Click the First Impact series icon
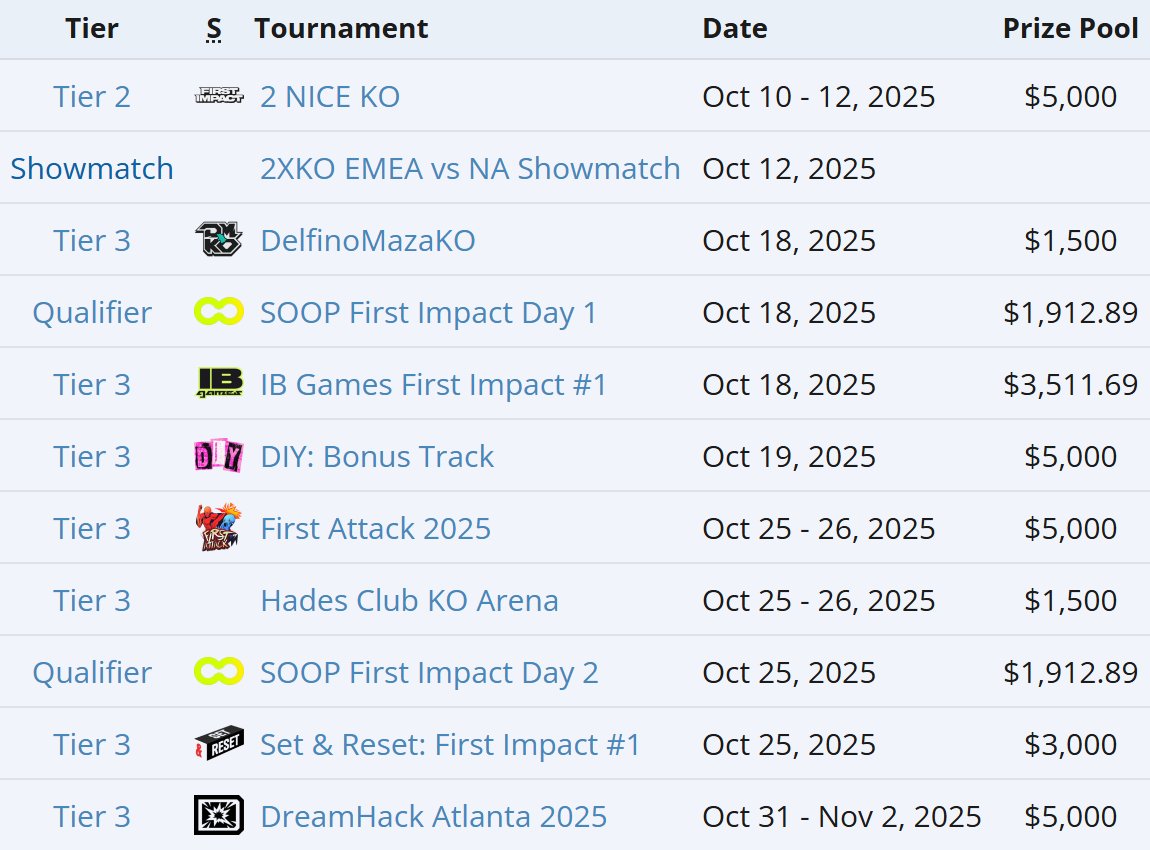 pos(219,95)
